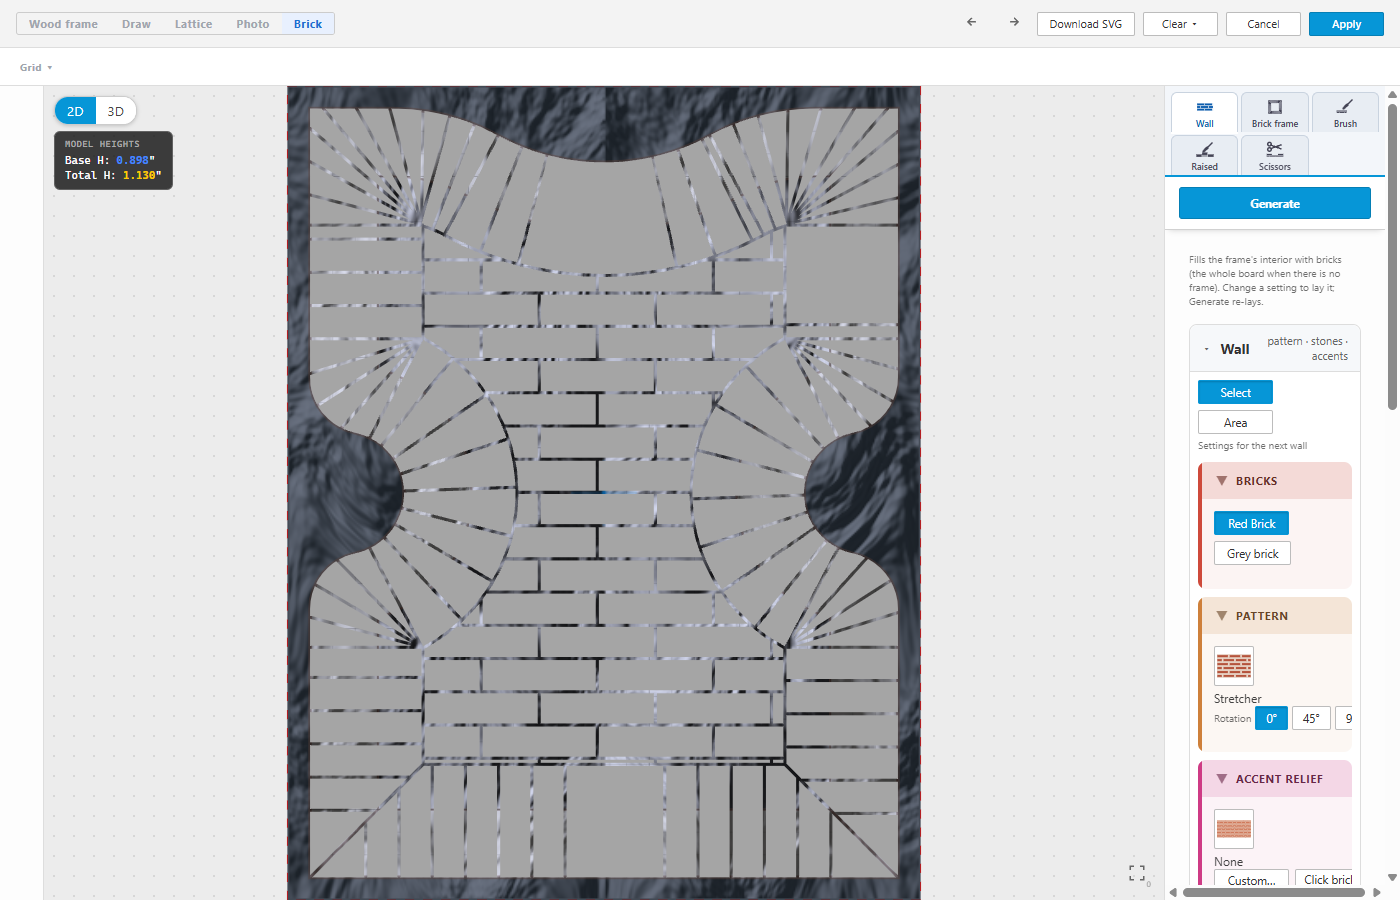The width and height of the screenshot is (1400, 900).
Task: Choose the None accent relief thumbnail
Action: 1233,829
